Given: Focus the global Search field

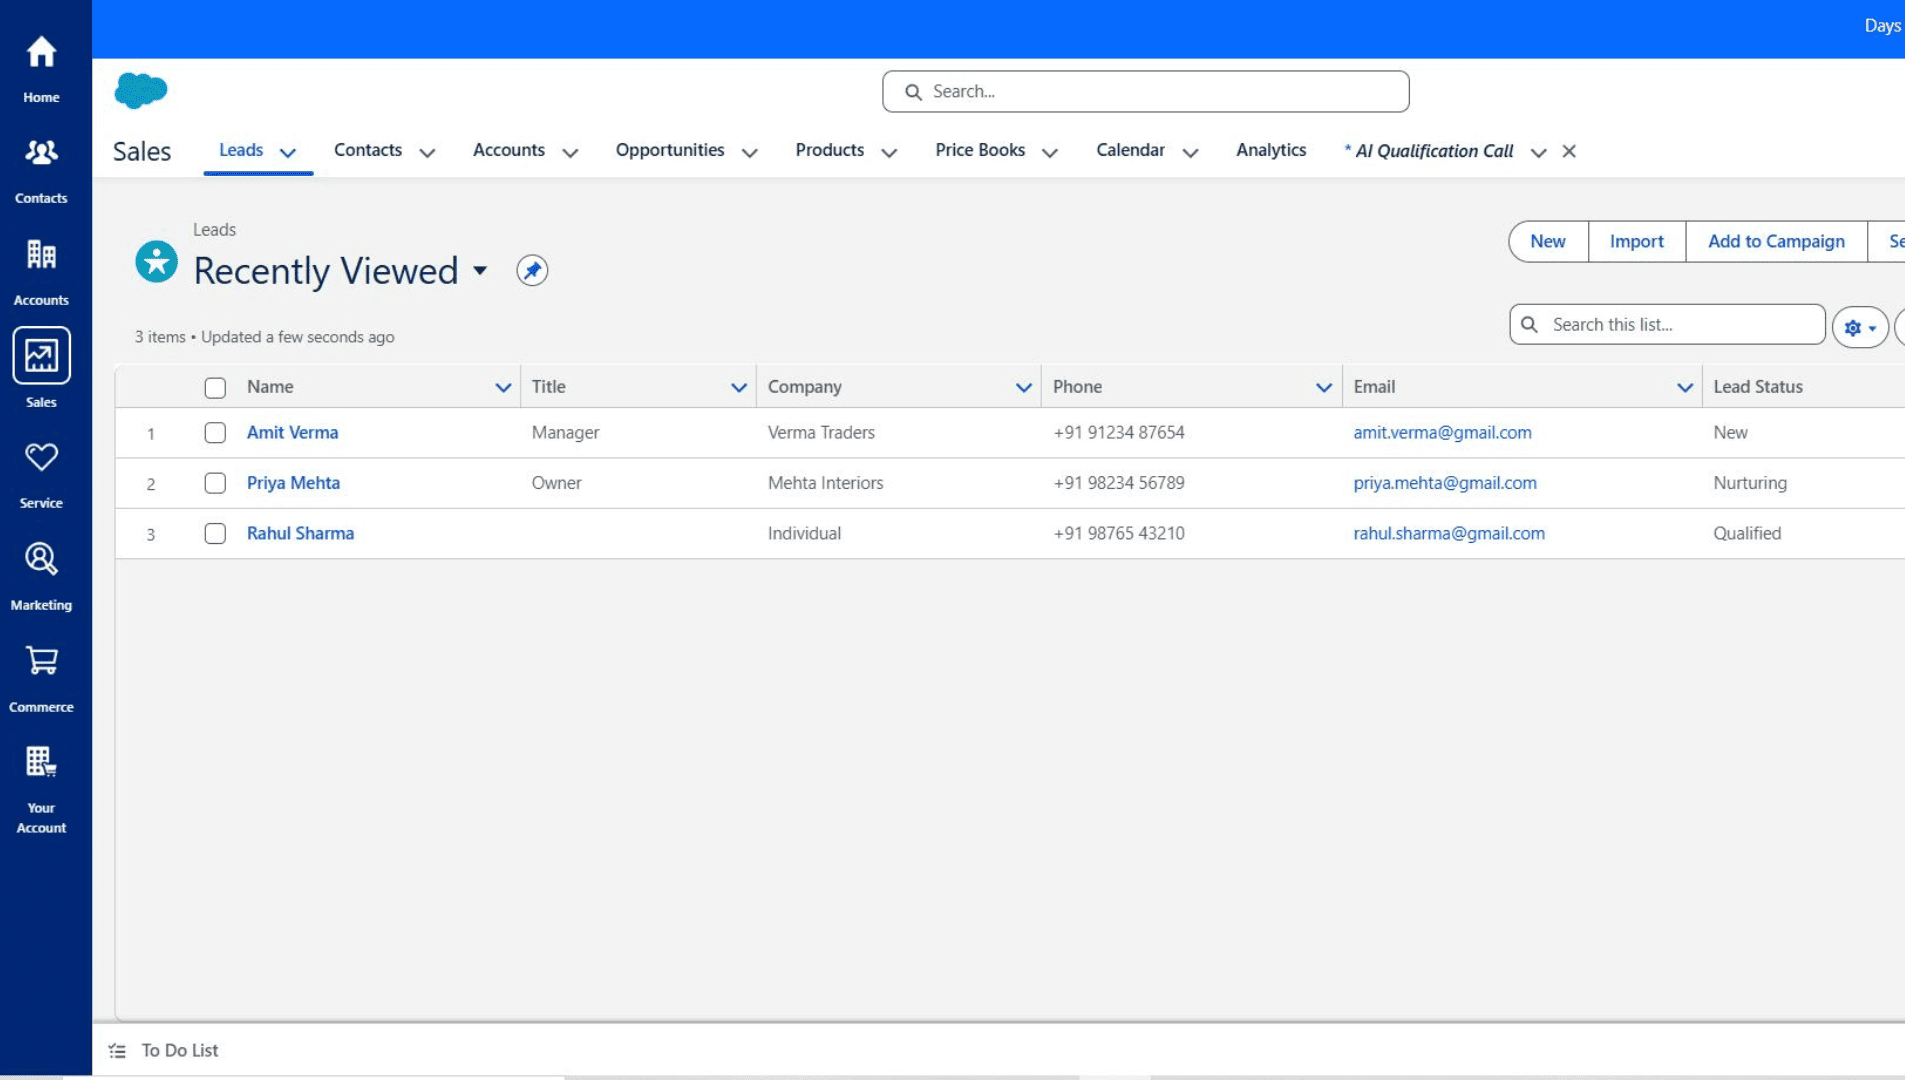Looking at the screenshot, I should [x=1146, y=91].
